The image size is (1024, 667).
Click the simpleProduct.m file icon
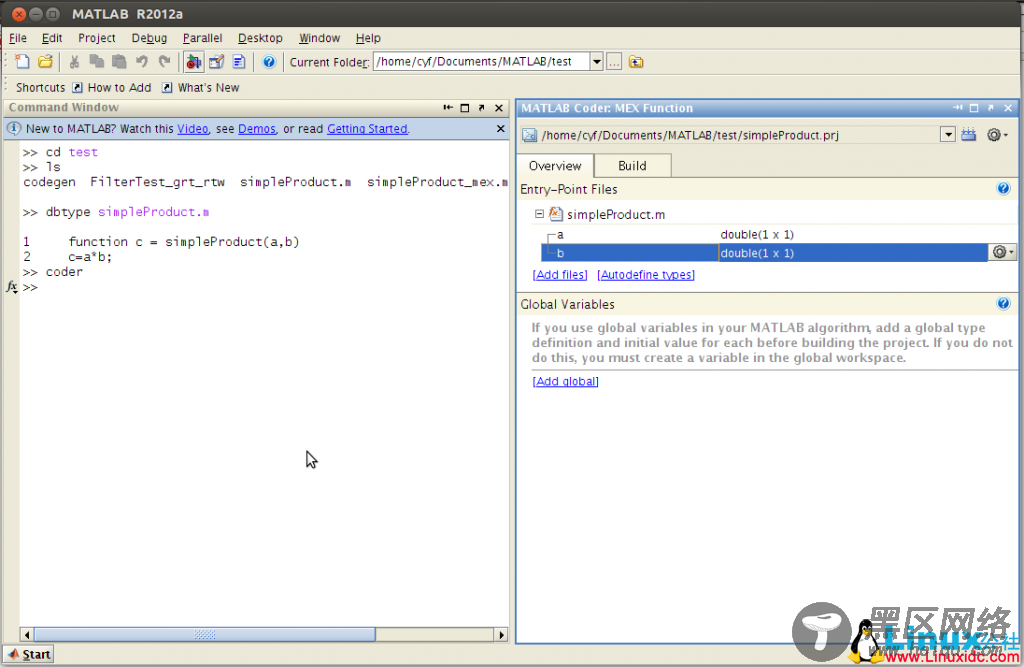[x=556, y=214]
